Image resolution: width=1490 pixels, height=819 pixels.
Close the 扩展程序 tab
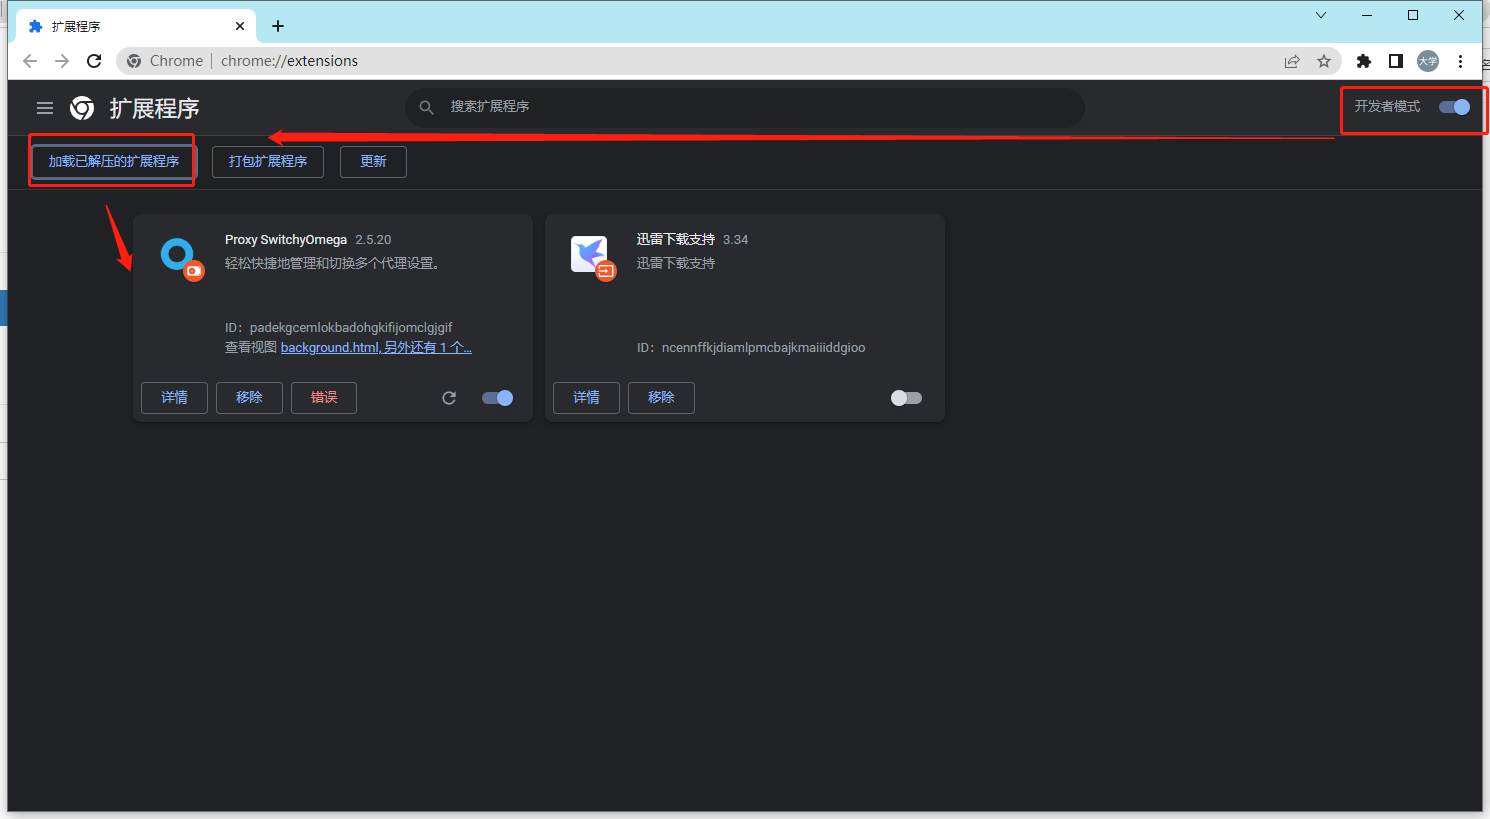point(240,26)
